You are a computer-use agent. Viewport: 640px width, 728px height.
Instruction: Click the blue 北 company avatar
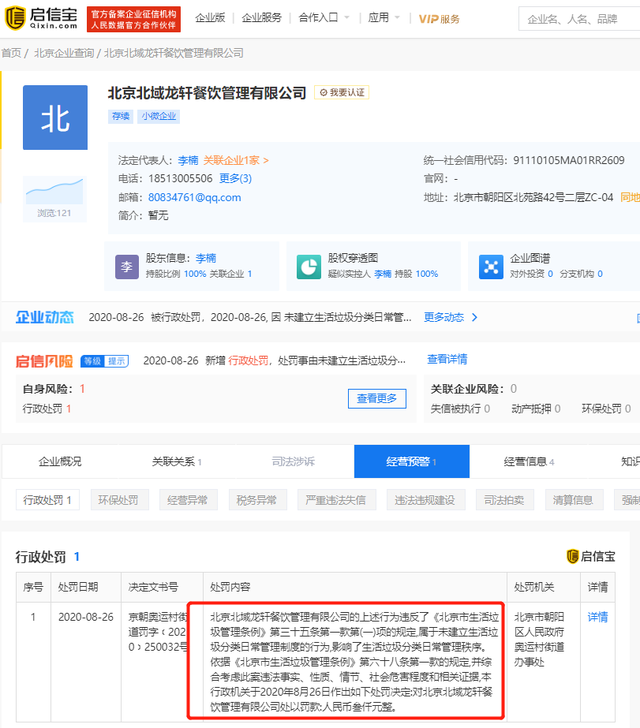(54, 118)
